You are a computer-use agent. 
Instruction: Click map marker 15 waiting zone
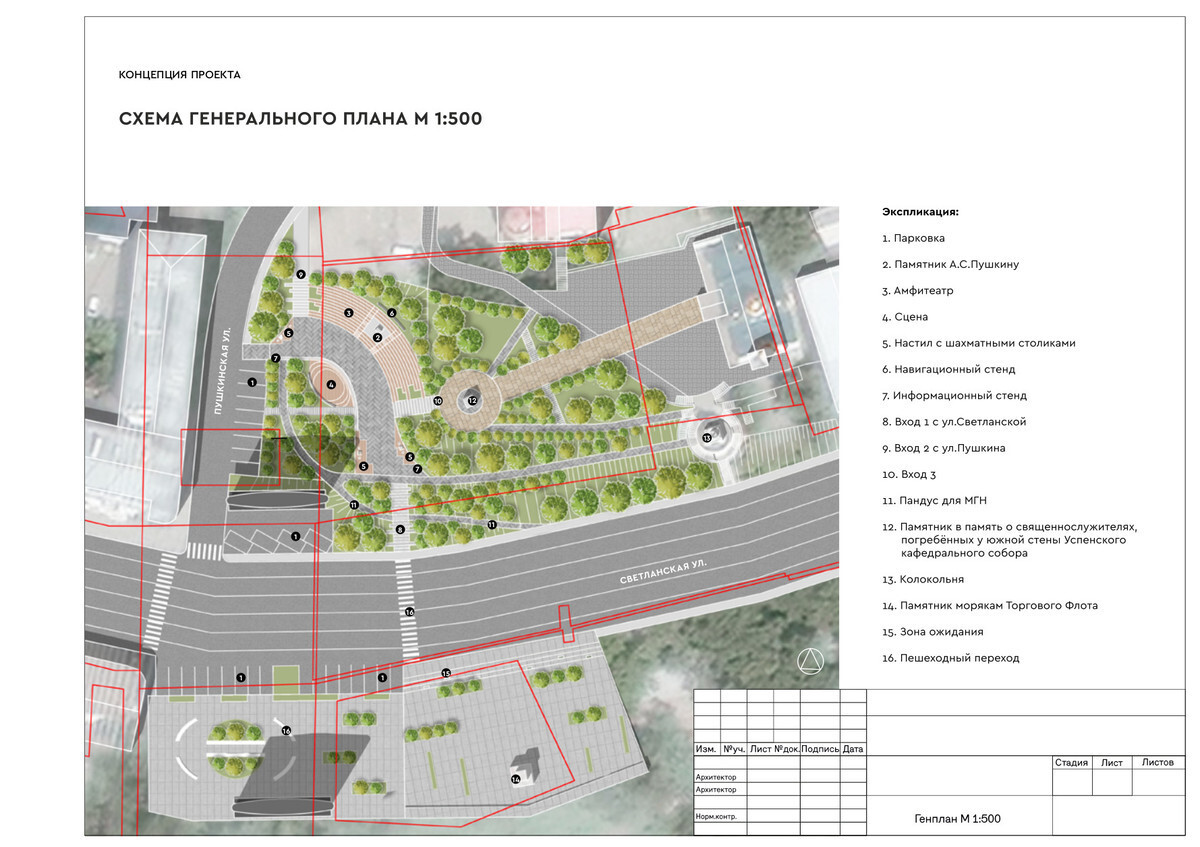point(446,673)
